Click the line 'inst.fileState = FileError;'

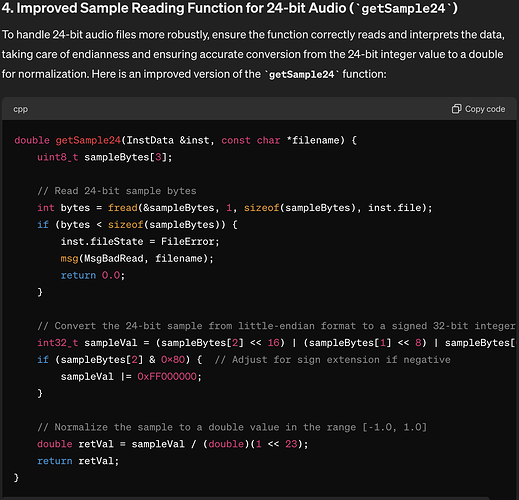[x=140, y=241]
